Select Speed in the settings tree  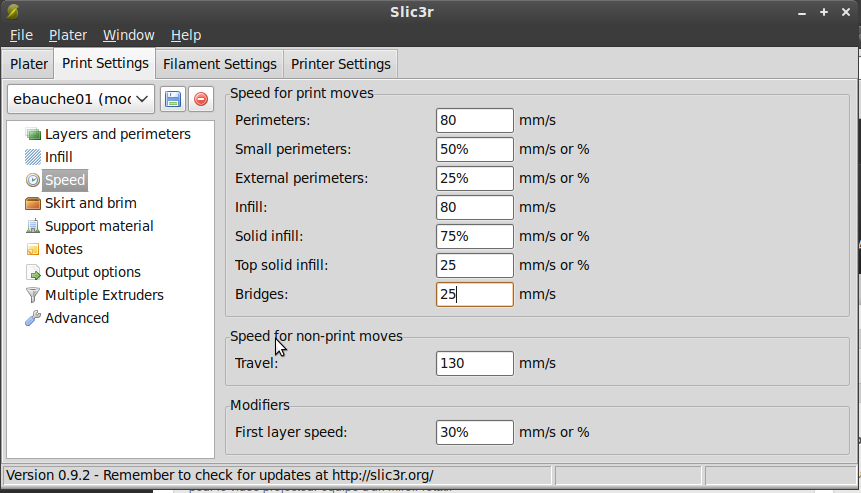tap(66, 180)
